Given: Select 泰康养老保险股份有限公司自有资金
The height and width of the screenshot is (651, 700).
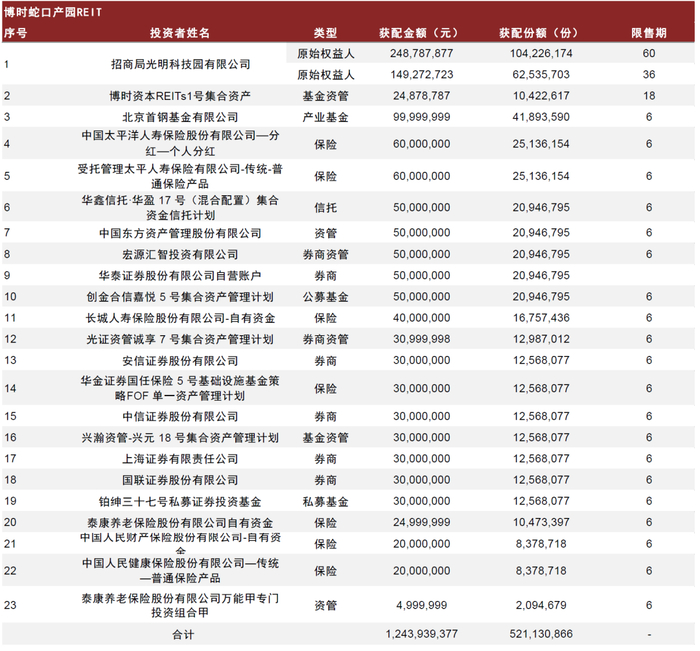Looking at the screenshot, I should tap(180, 523).
